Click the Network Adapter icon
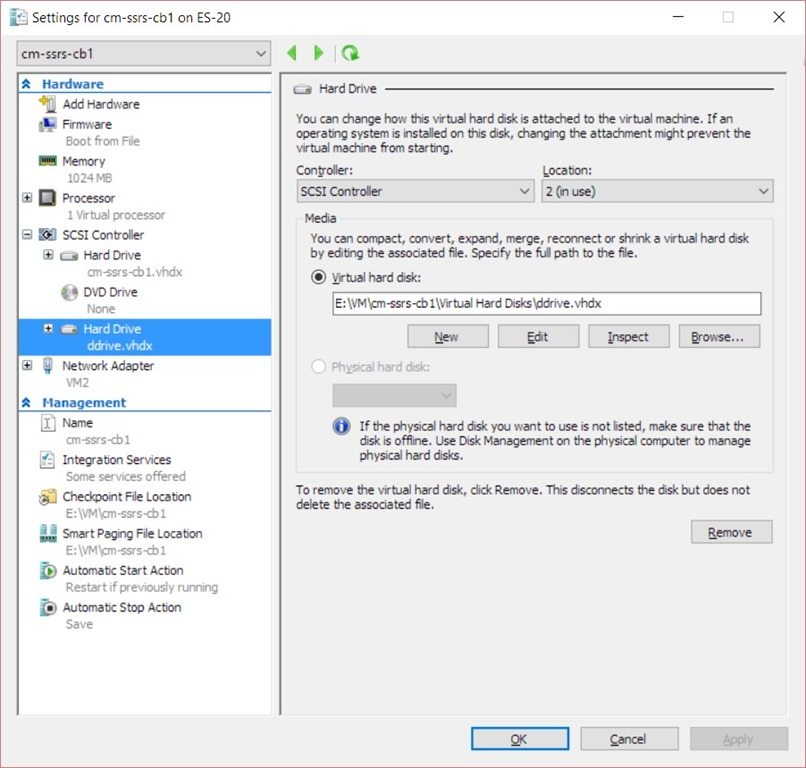This screenshot has width=806, height=768. 47,366
